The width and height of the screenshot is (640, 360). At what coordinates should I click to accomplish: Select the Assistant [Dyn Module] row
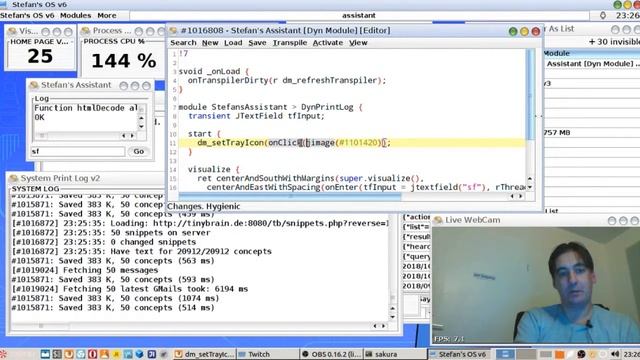point(591,64)
